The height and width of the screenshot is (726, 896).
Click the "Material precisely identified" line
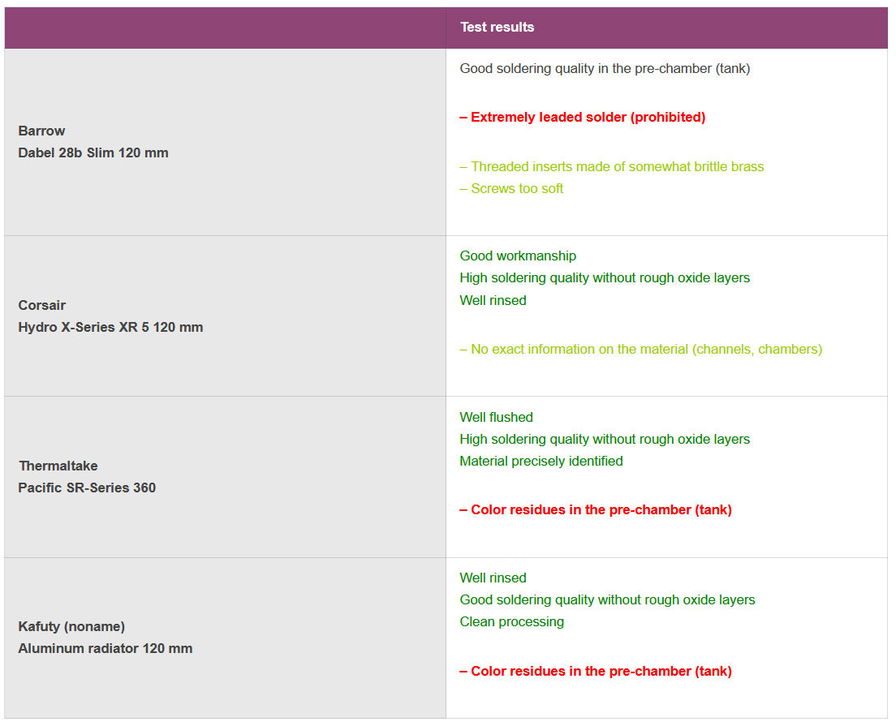[x=541, y=461]
